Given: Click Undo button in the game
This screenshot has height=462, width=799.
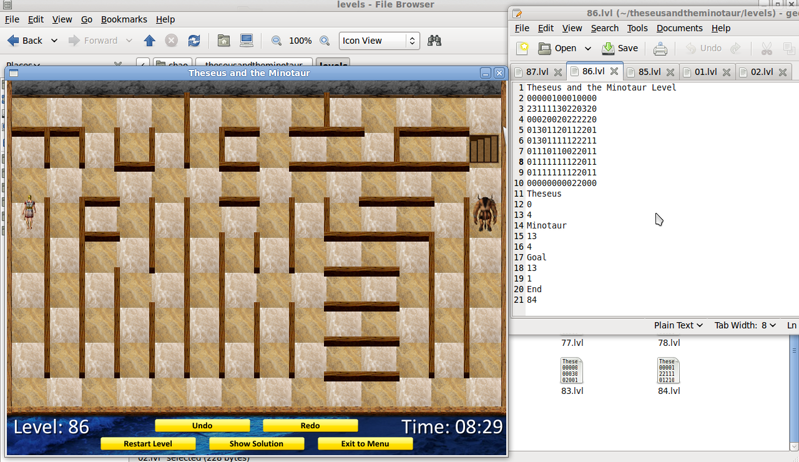Looking at the screenshot, I should pyautogui.click(x=202, y=425).
